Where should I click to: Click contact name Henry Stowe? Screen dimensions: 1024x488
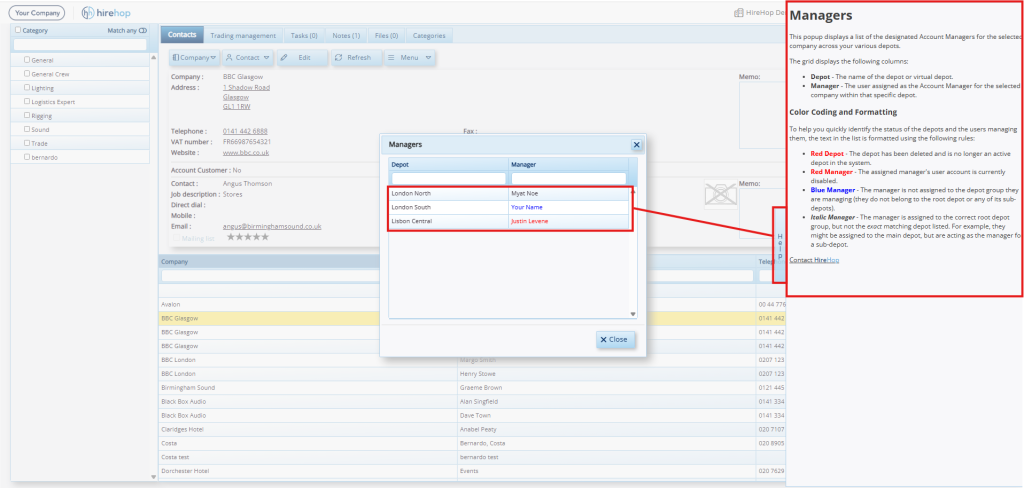tap(477, 374)
